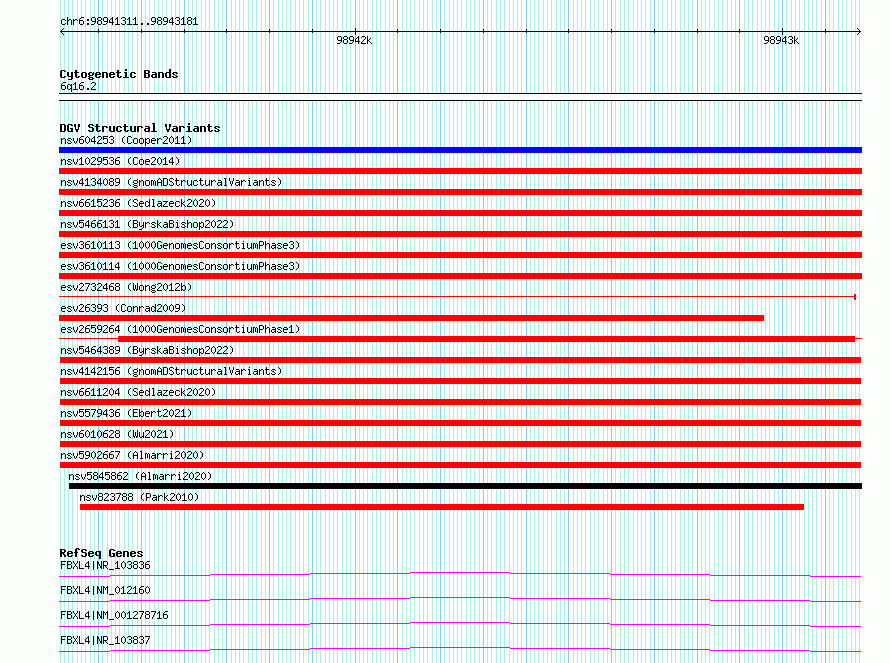Open the FBXL4|NR_103836 gene label
Image resolution: width=890 pixels, height=663 pixels.
pyautogui.click(x=105, y=565)
